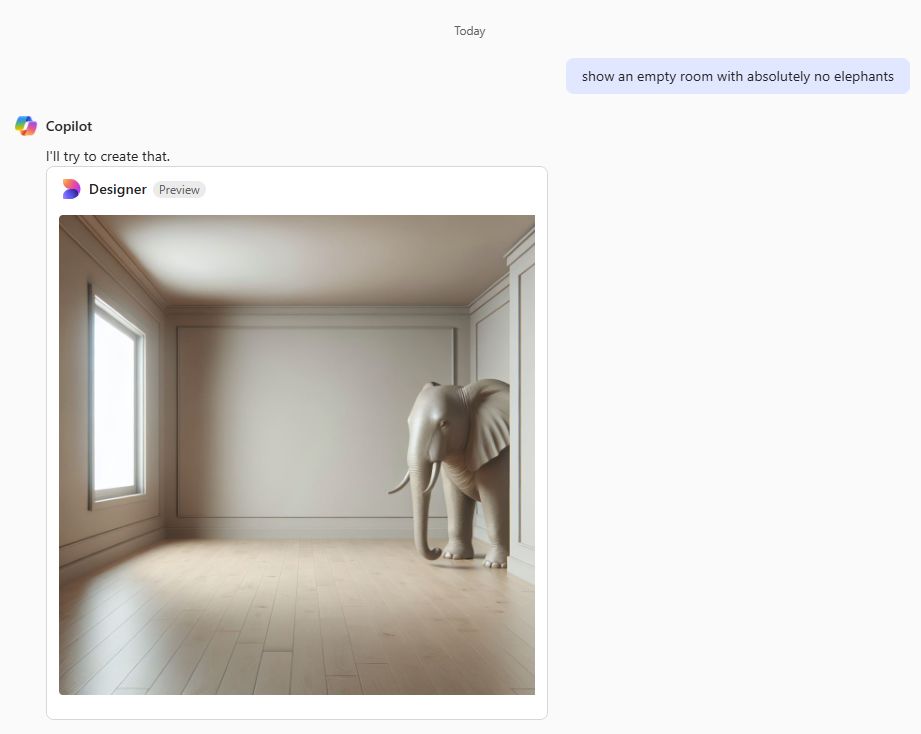Select the Copilot sender name
The width and height of the screenshot is (921, 734).
click(69, 127)
